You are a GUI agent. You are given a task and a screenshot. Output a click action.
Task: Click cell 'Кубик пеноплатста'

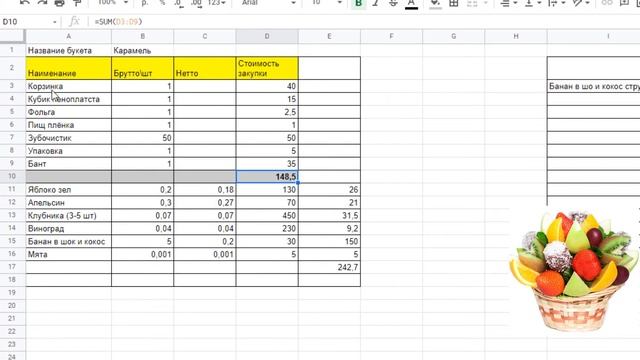69,99
